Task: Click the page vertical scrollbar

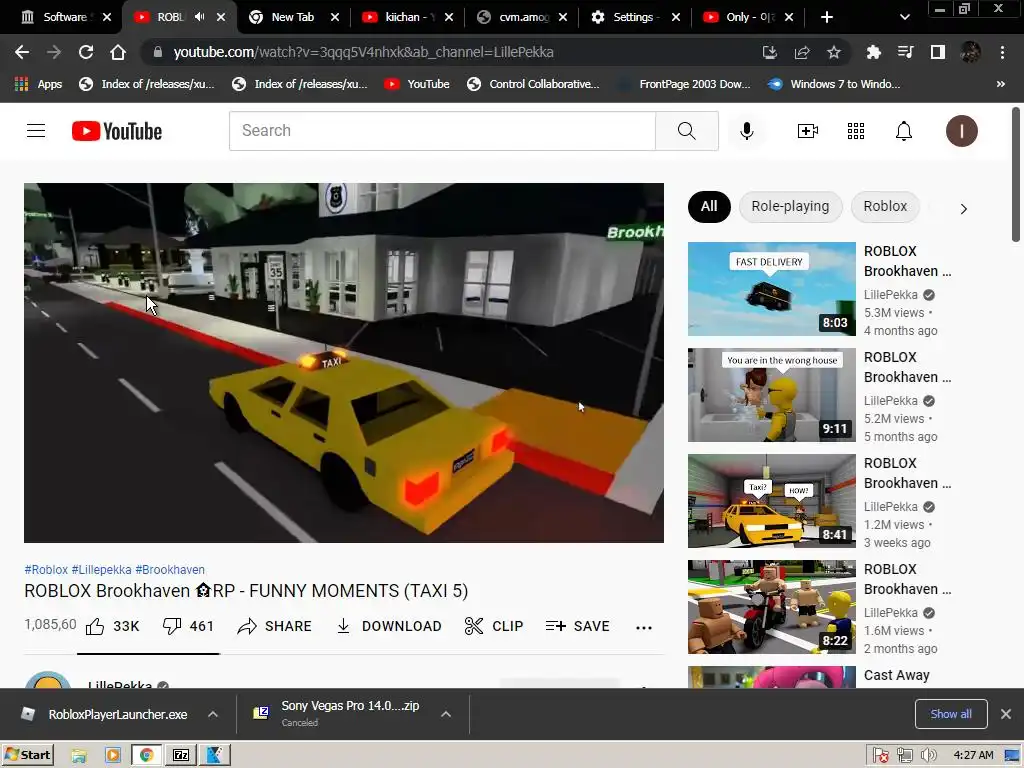Action: click(x=1016, y=174)
